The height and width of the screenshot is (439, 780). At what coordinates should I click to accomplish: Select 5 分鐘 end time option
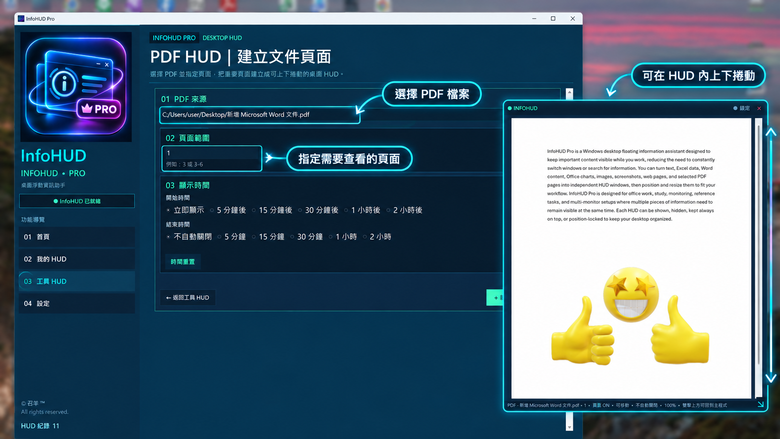pos(231,237)
